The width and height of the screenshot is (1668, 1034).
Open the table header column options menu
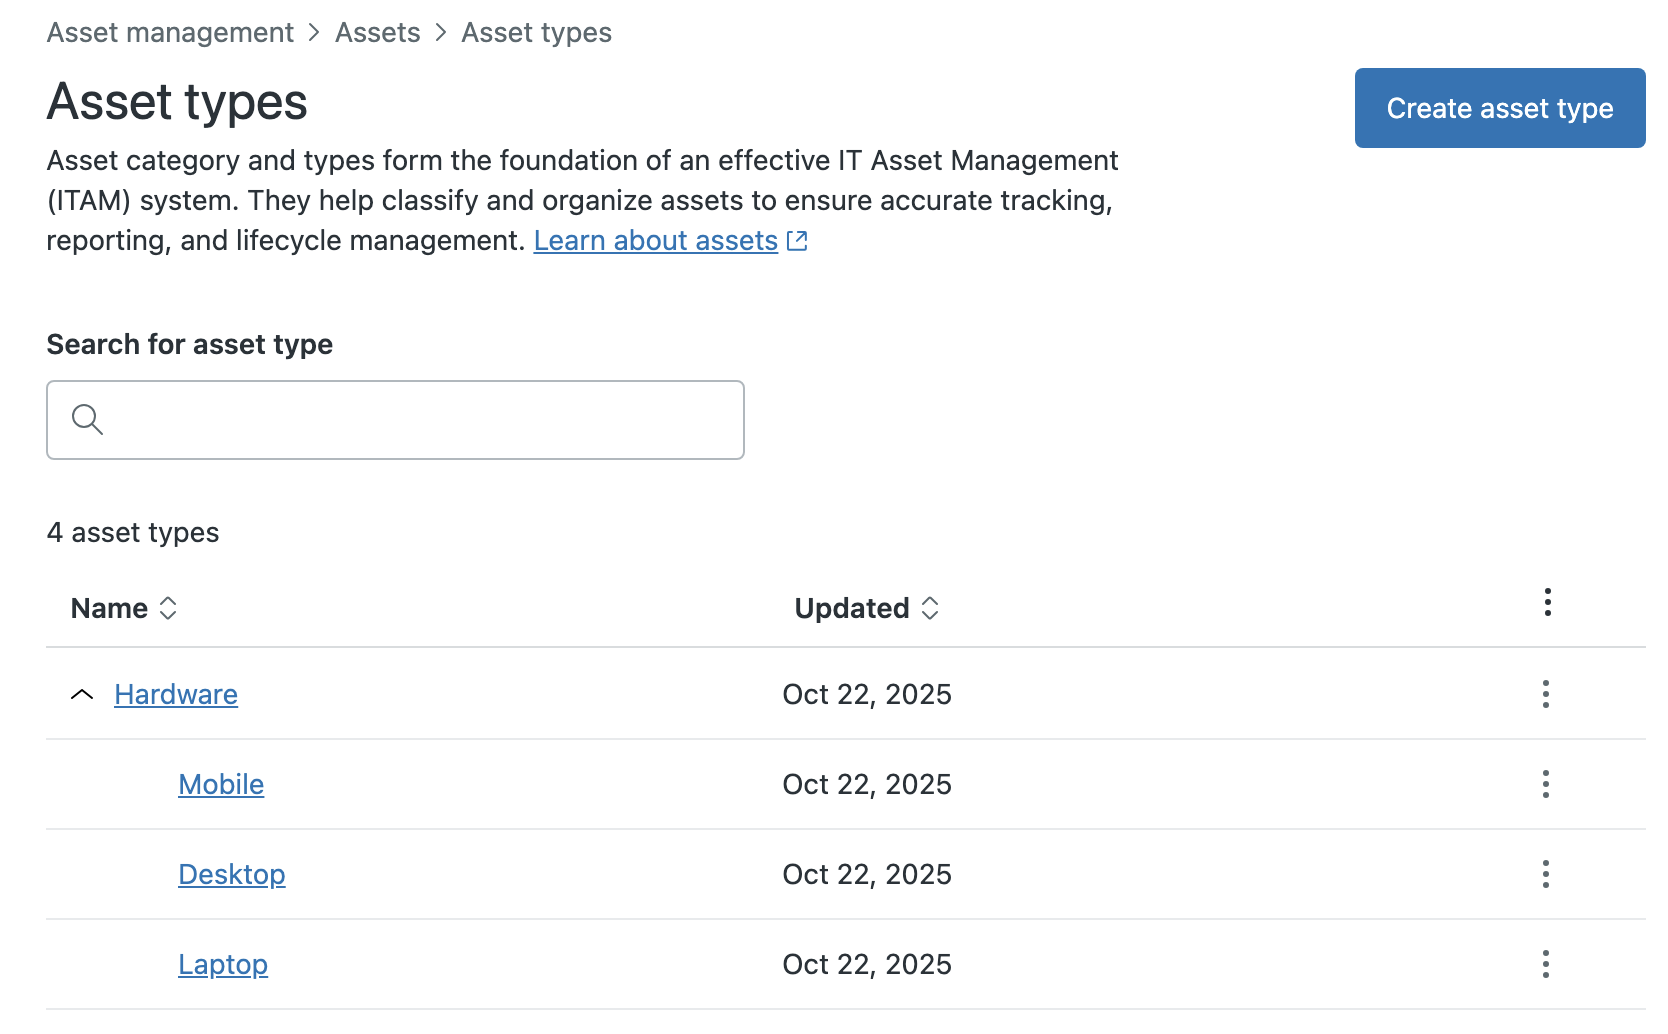[1547, 602]
